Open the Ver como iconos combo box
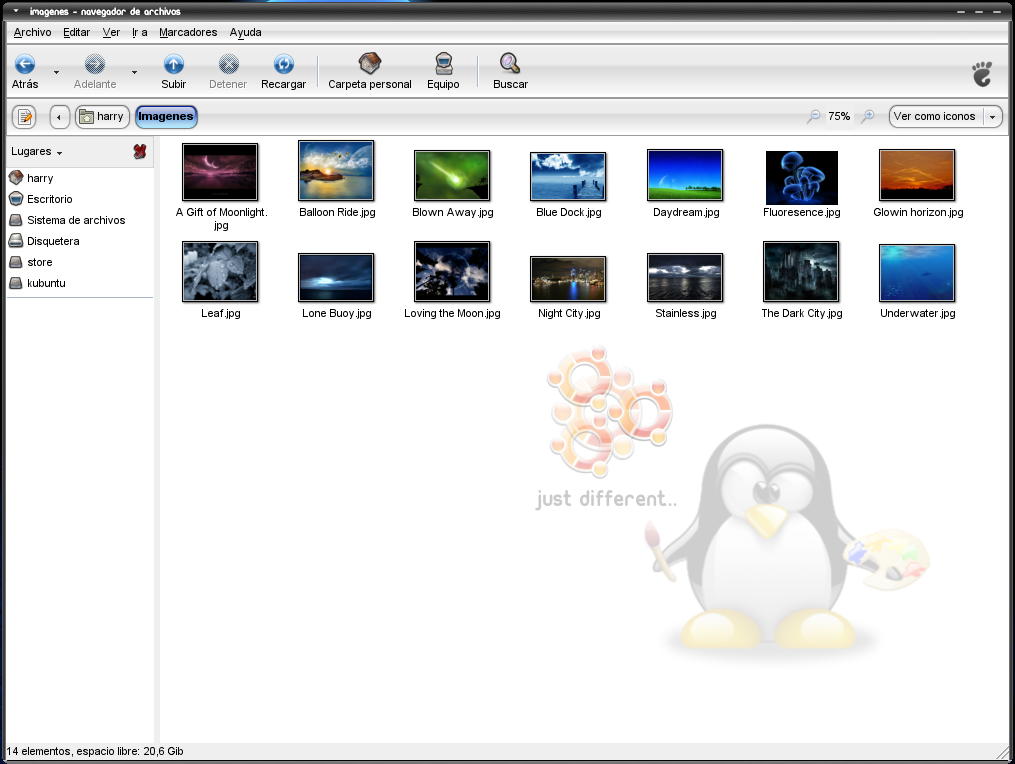The width and height of the screenshot is (1015, 764). point(946,117)
